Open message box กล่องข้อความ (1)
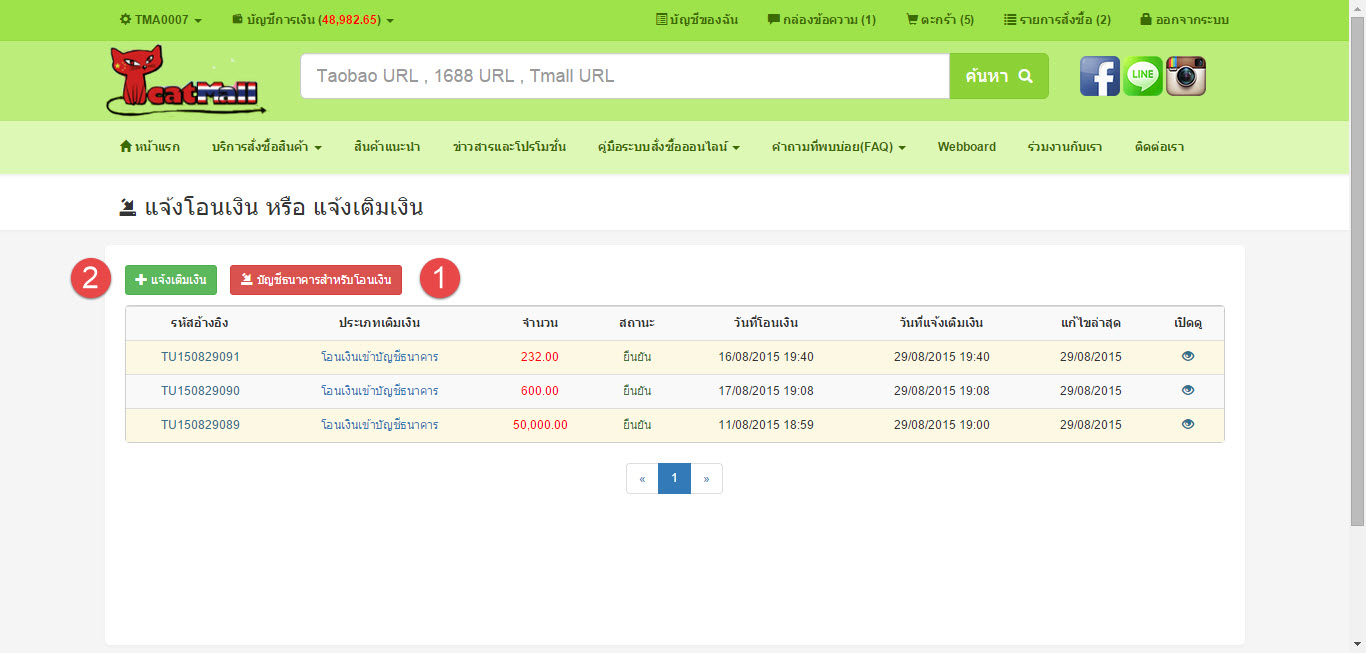1366x653 pixels. click(x=821, y=20)
